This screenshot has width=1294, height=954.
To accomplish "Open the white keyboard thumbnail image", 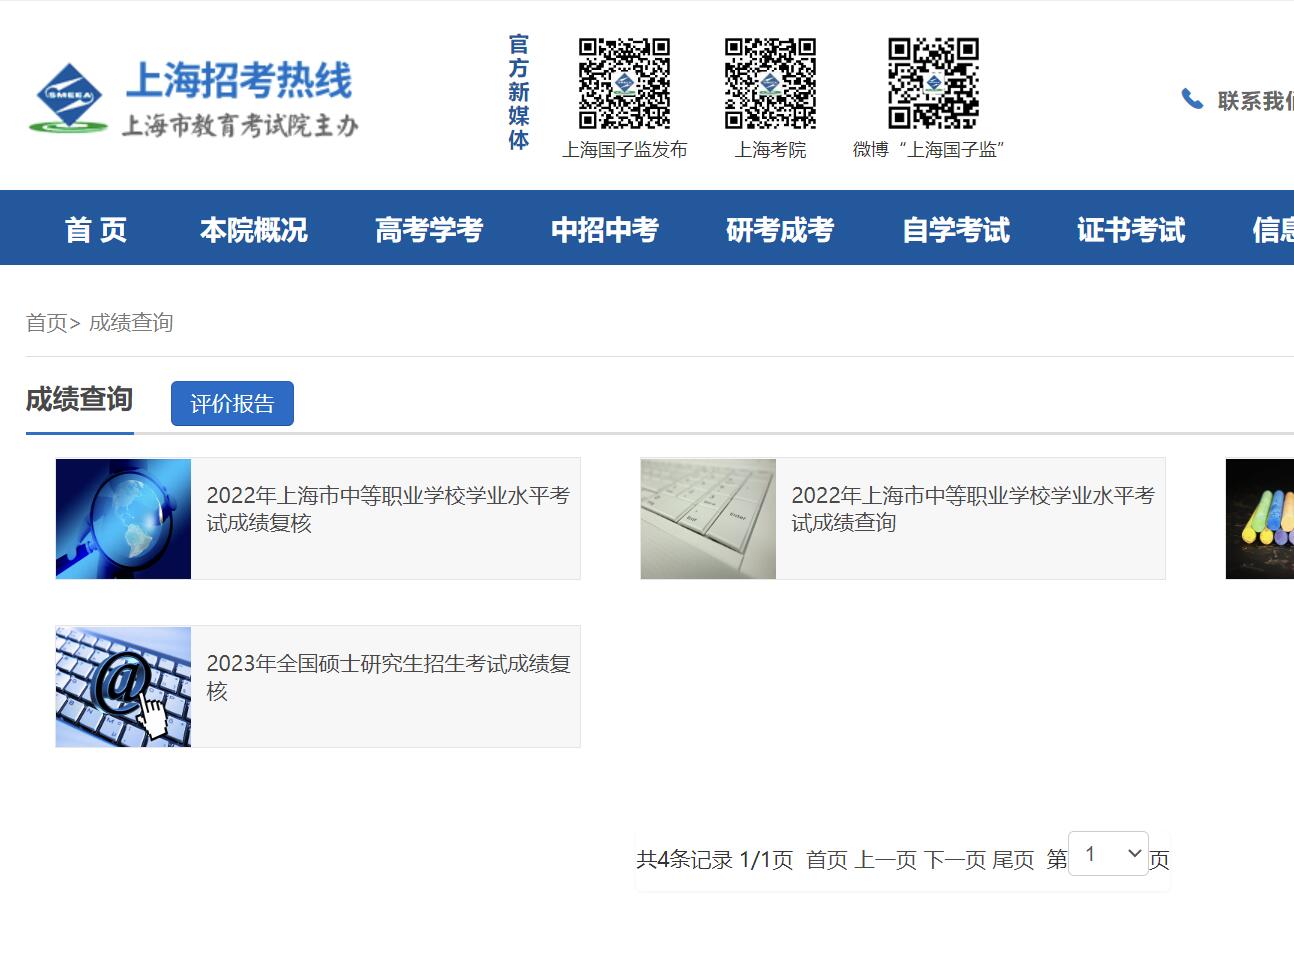I will (708, 518).
